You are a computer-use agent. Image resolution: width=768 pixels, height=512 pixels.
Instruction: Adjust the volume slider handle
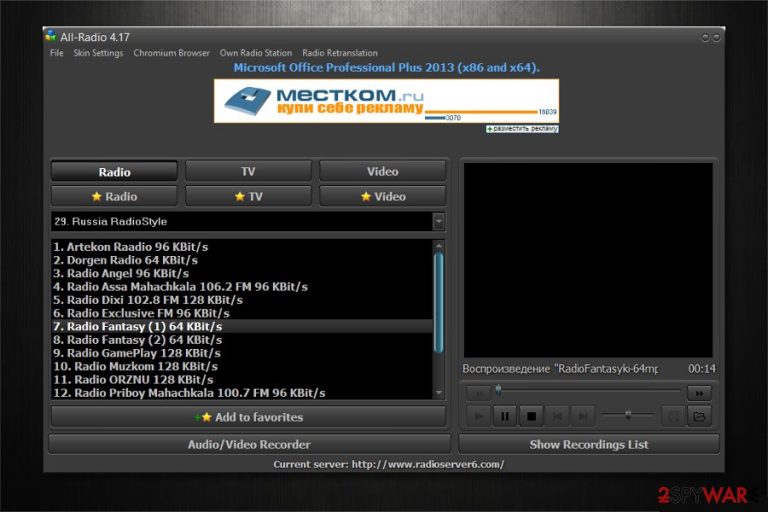[x=628, y=414]
